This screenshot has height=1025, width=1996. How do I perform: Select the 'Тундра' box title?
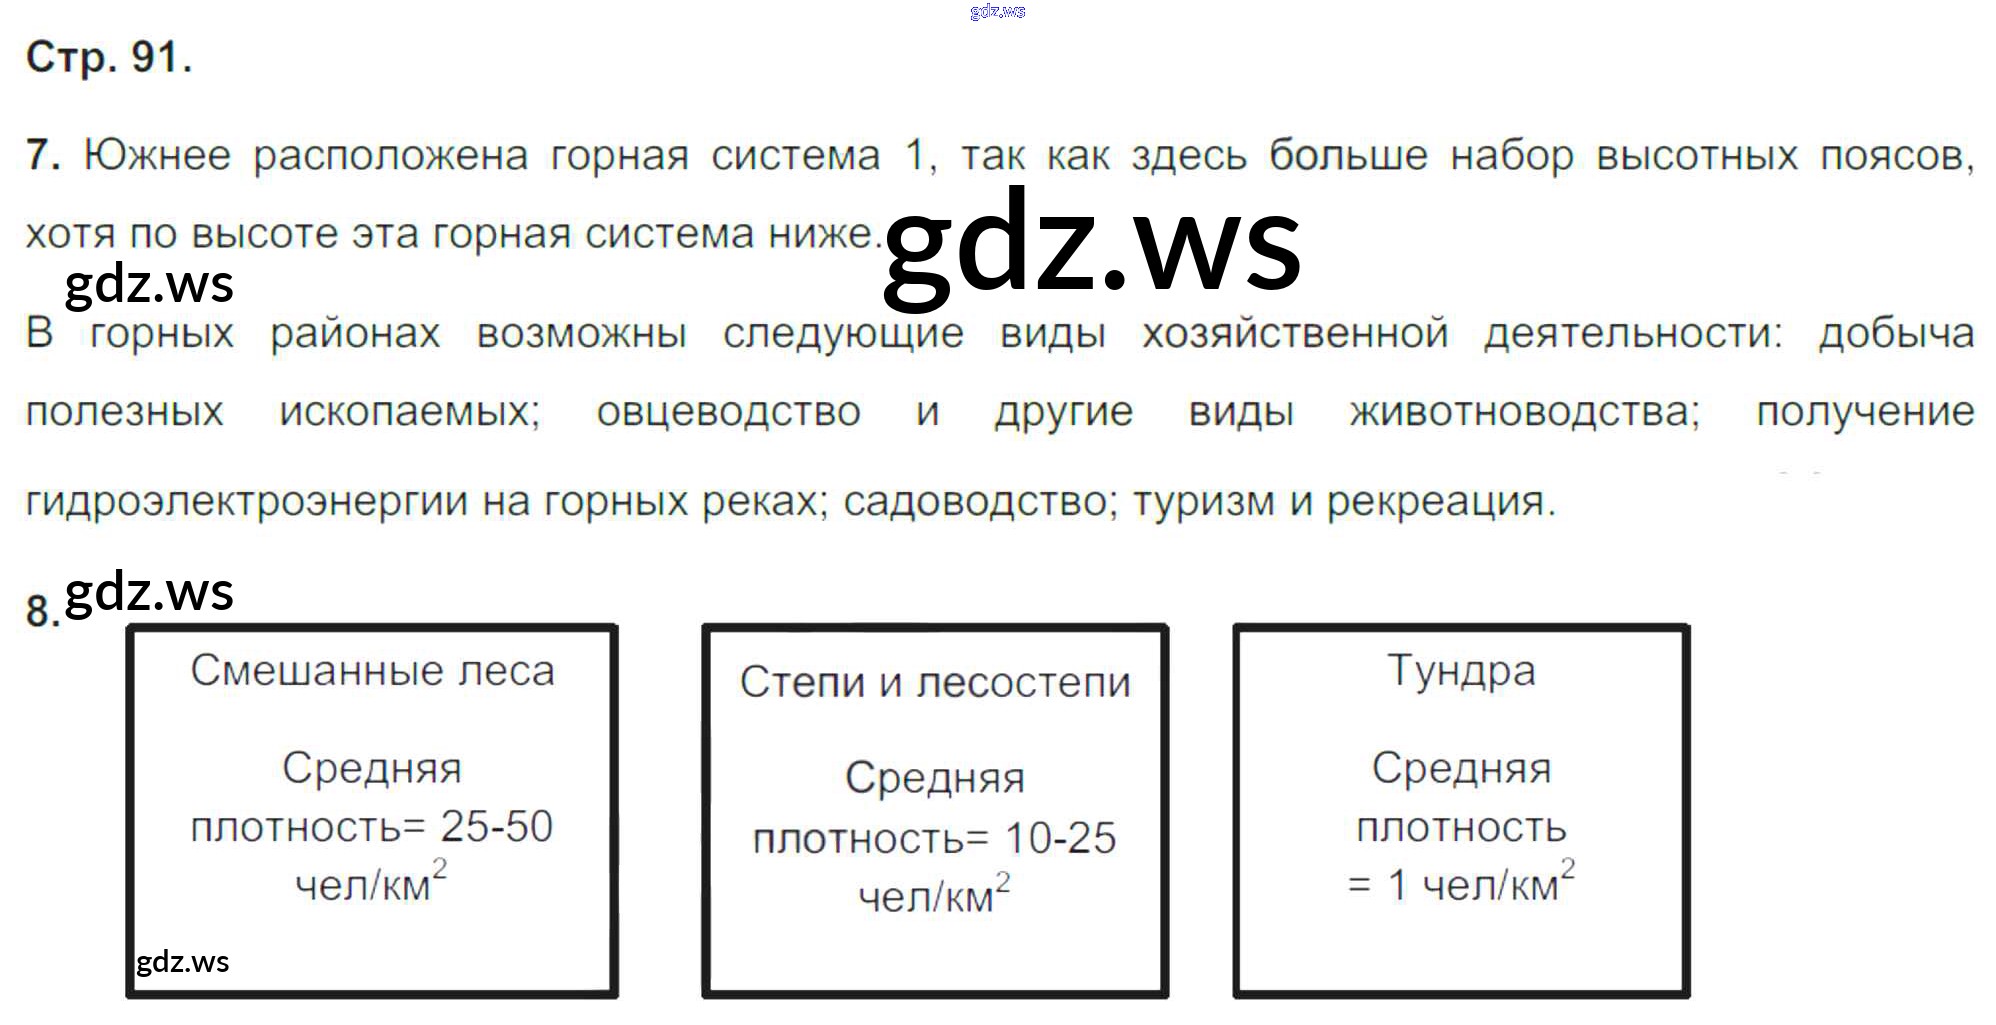click(x=1461, y=671)
